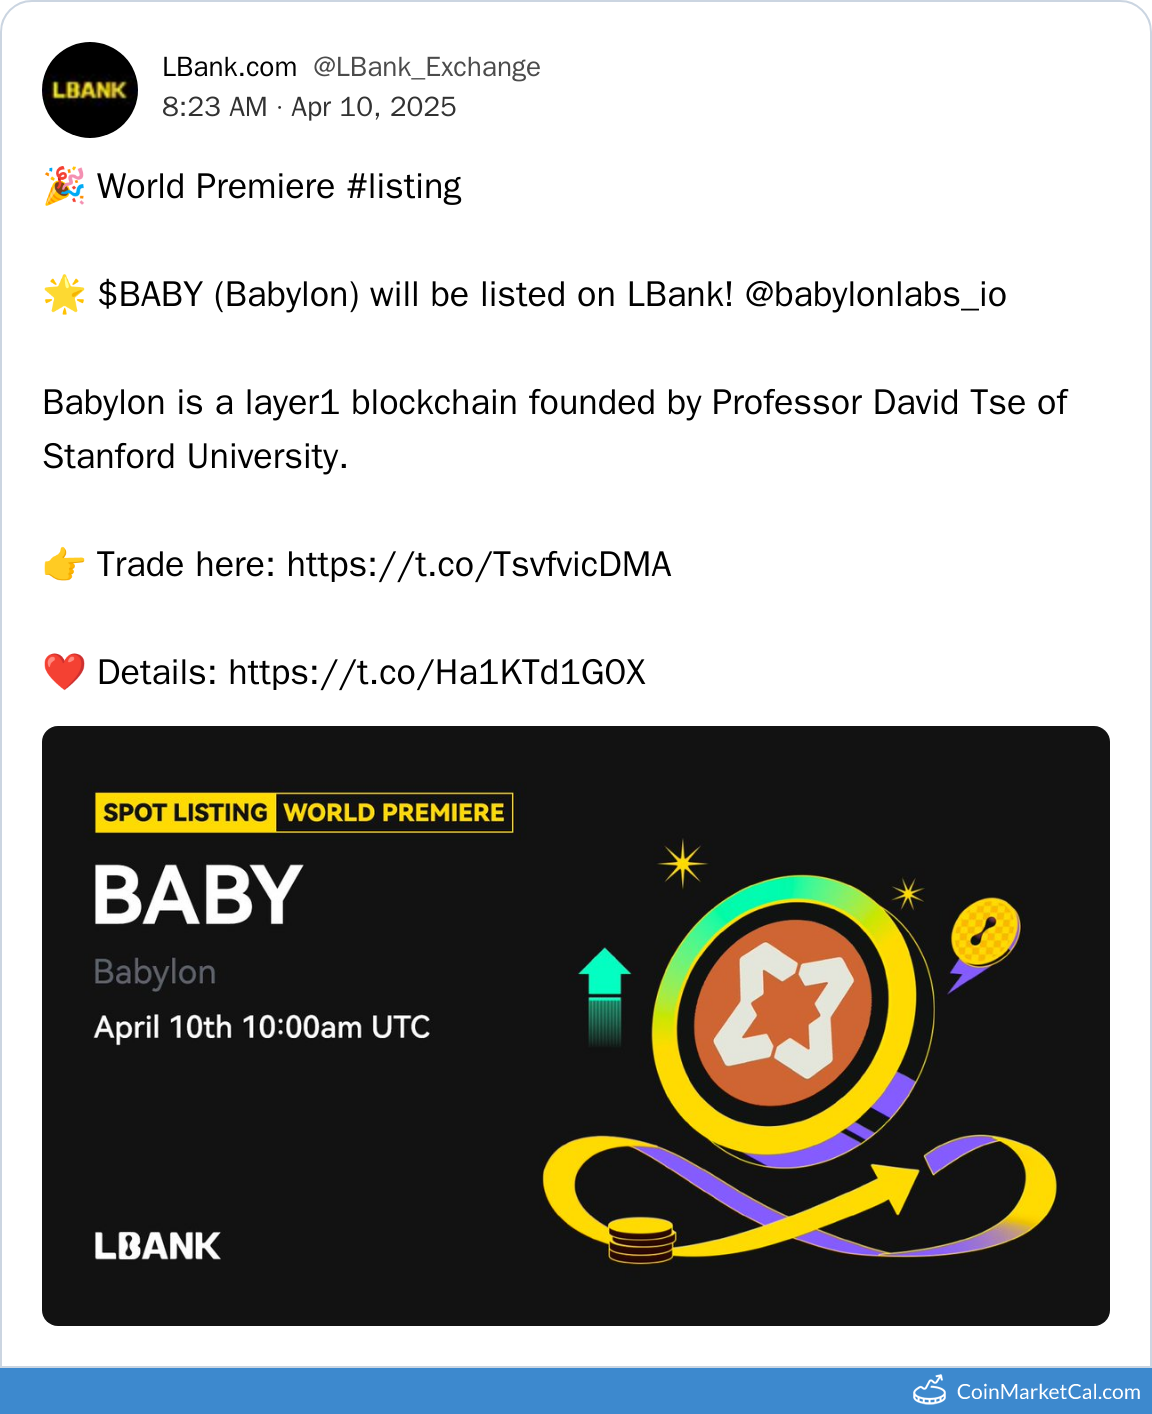
Task: Click the CoinMarketCal logo icon
Action: [929, 1391]
